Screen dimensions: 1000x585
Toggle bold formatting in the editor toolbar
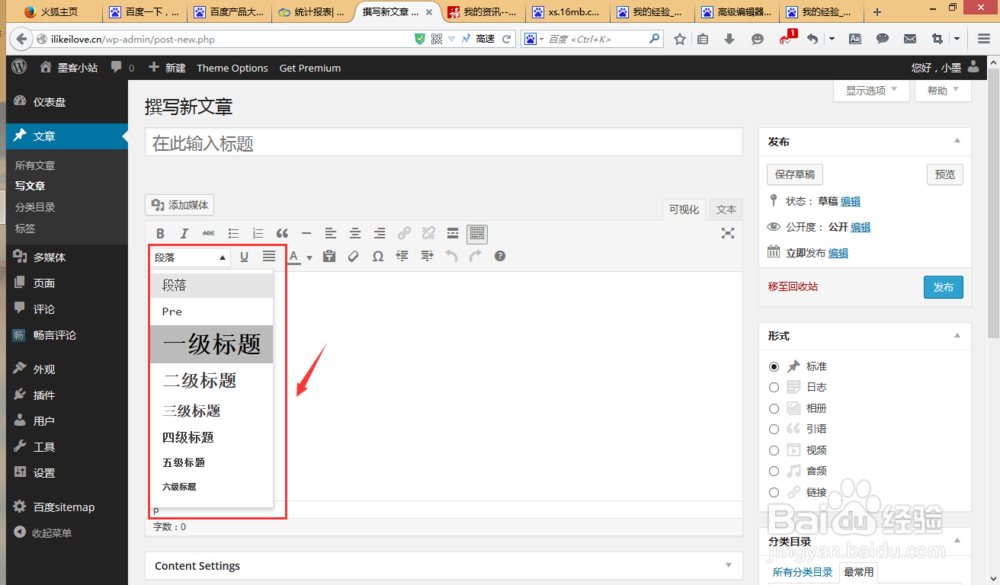(160, 233)
